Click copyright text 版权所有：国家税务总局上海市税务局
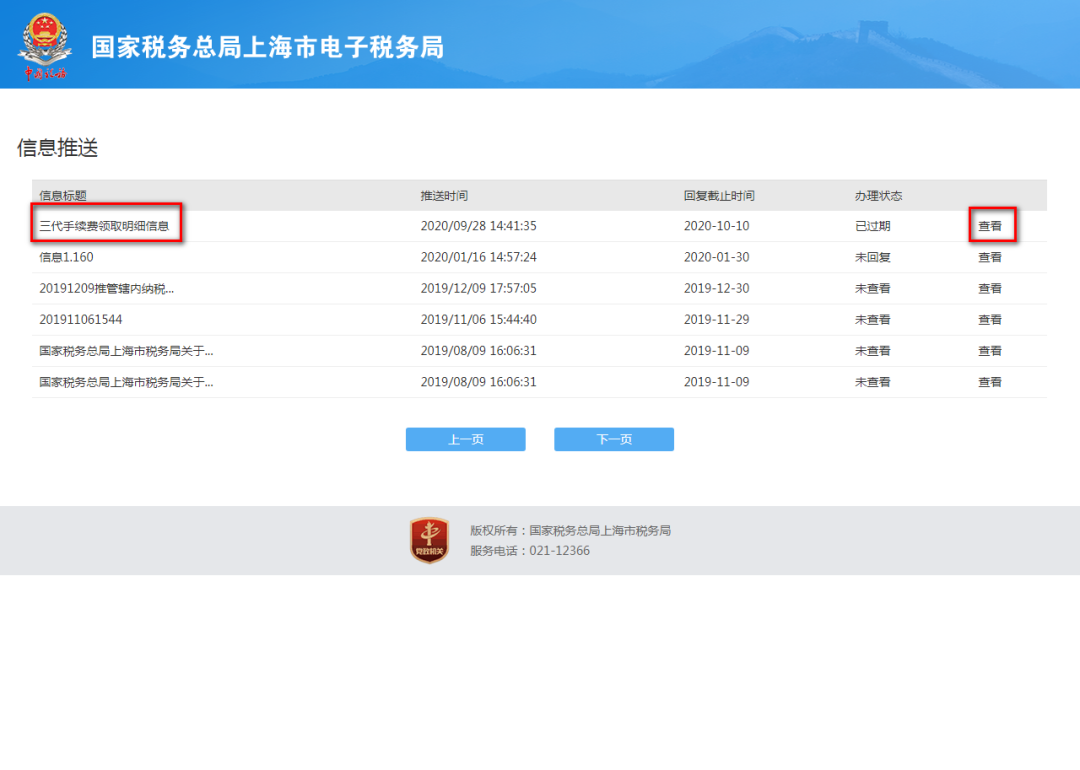This screenshot has width=1080, height=770. (570, 530)
